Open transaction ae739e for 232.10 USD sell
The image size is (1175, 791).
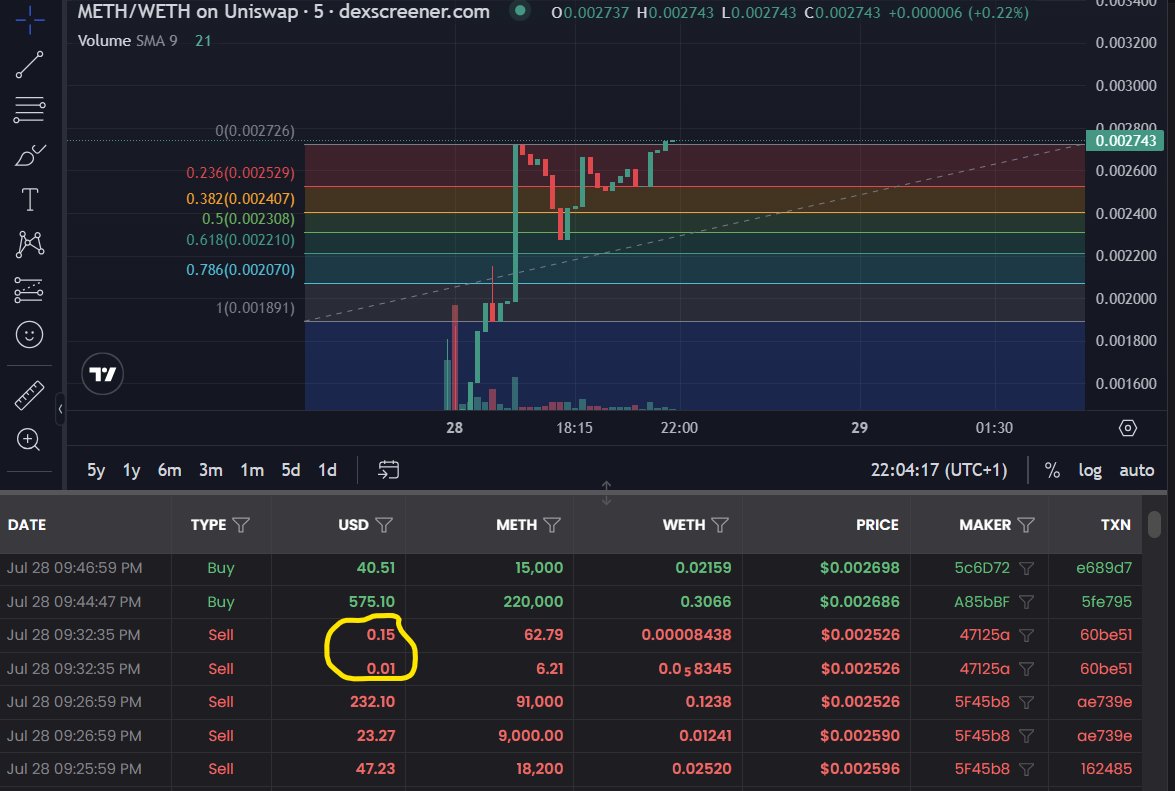(1105, 702)
